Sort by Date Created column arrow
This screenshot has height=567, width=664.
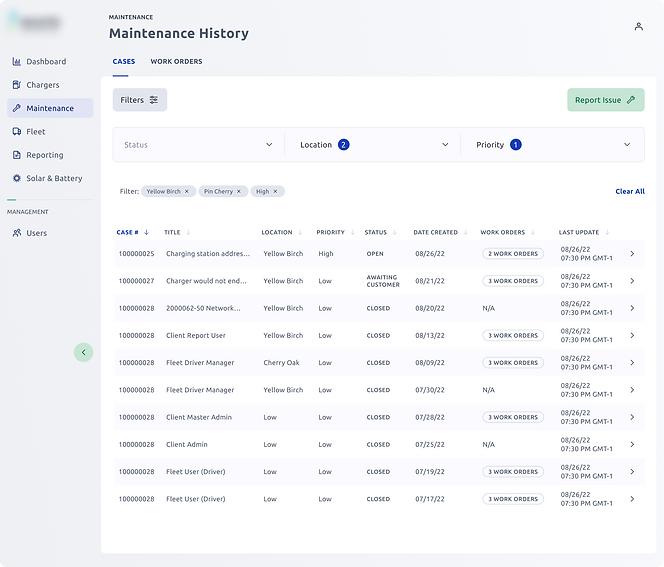pyautogui.click(x=465, y=232)
